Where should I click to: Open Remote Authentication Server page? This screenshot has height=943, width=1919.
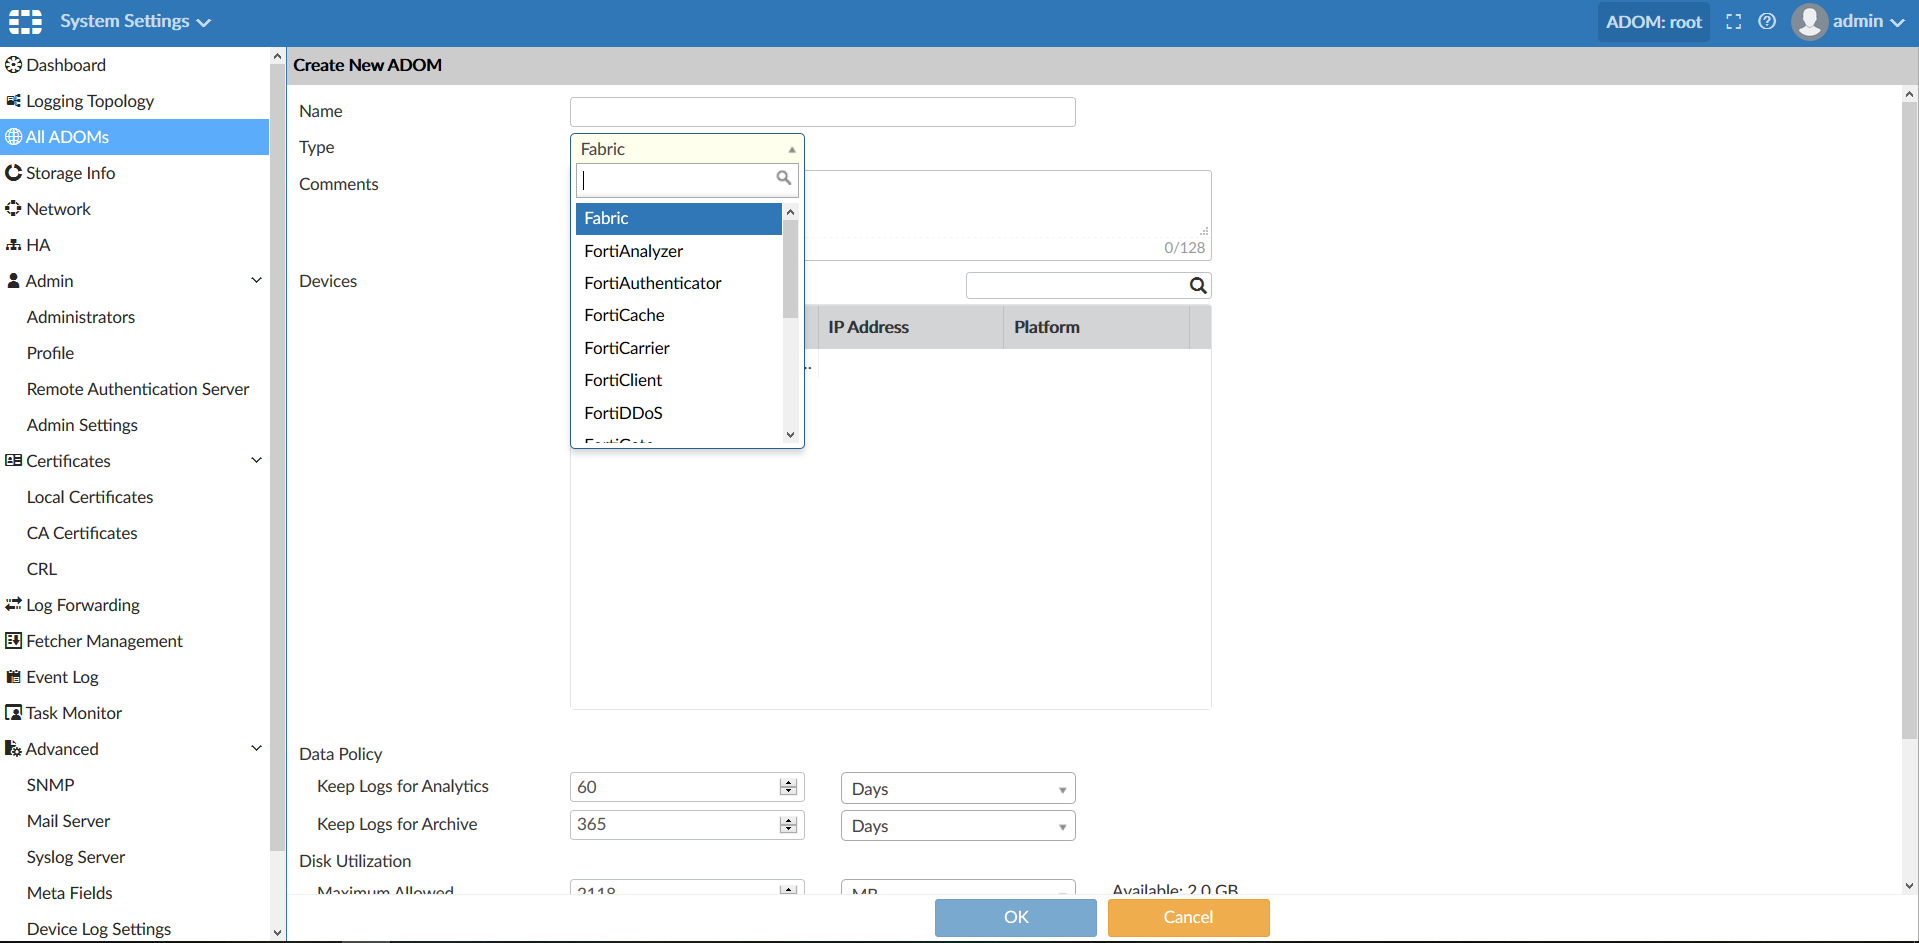pos(138,389)
